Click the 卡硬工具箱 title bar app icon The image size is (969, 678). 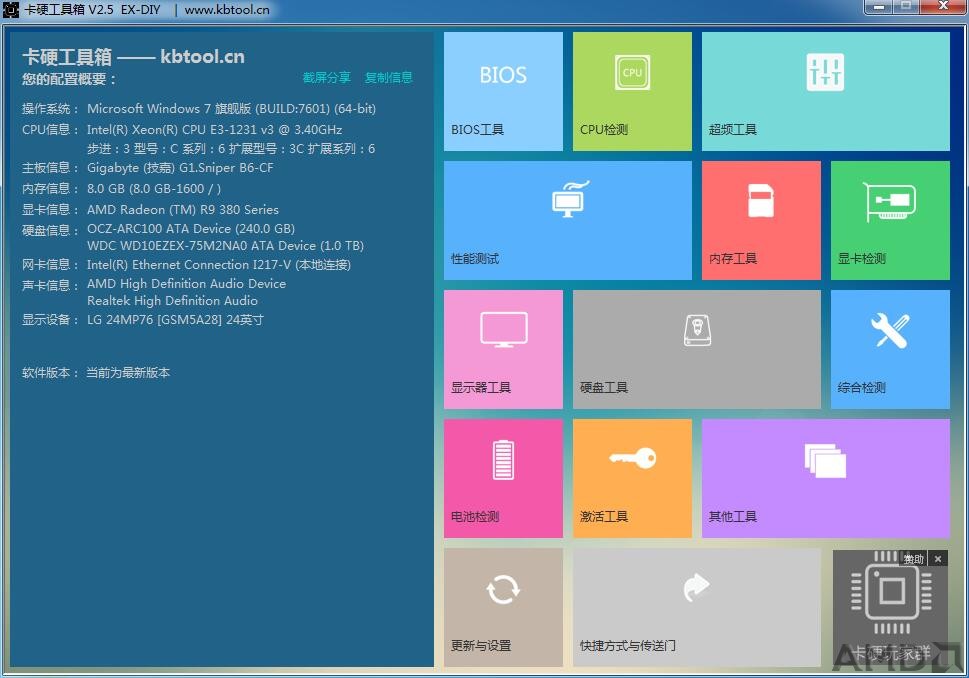tap(11, 9)
